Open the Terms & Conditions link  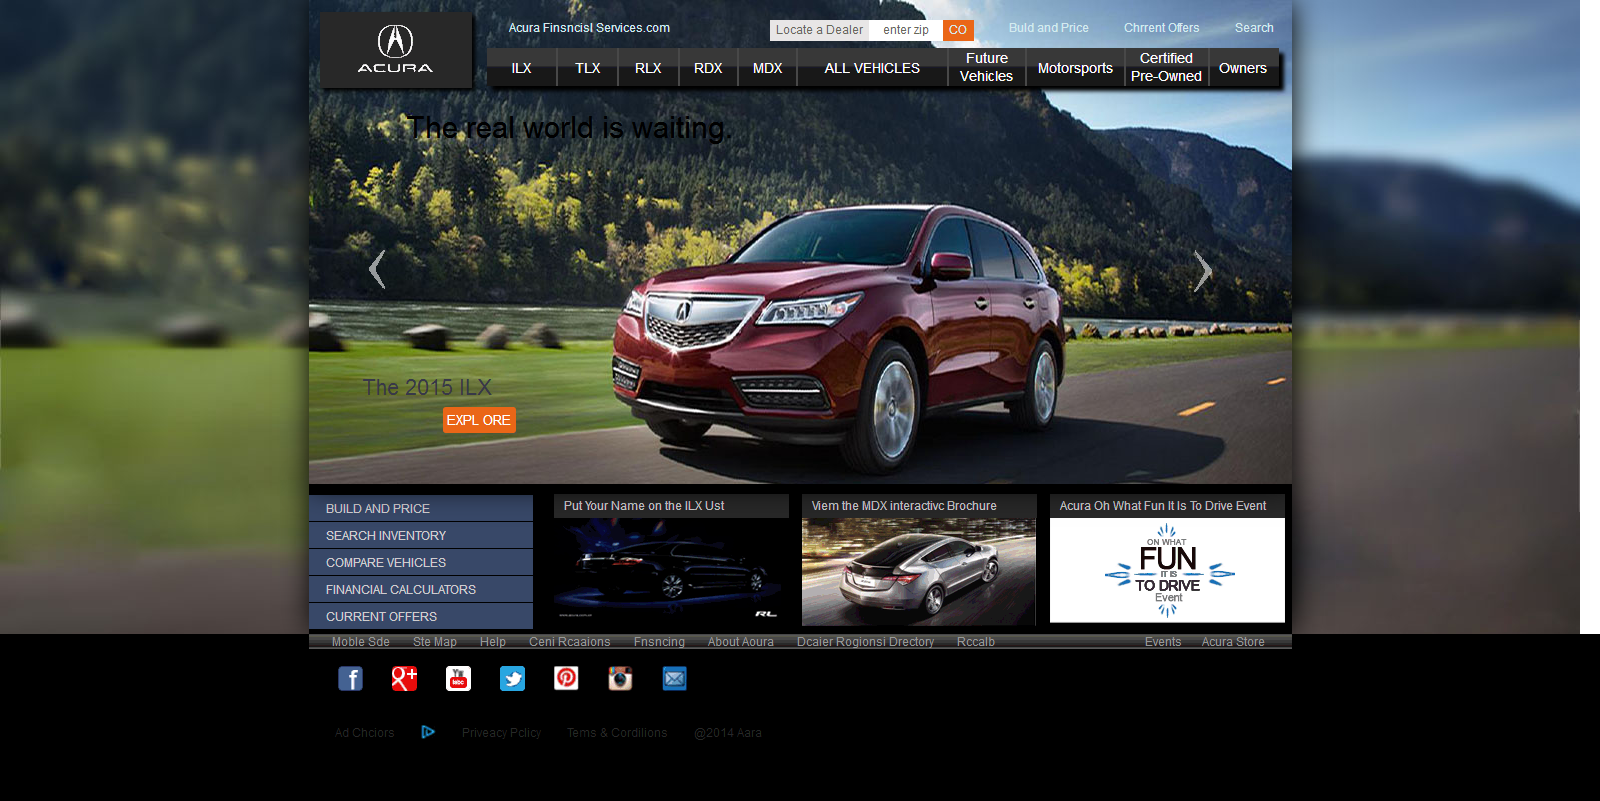click(617, 733)
